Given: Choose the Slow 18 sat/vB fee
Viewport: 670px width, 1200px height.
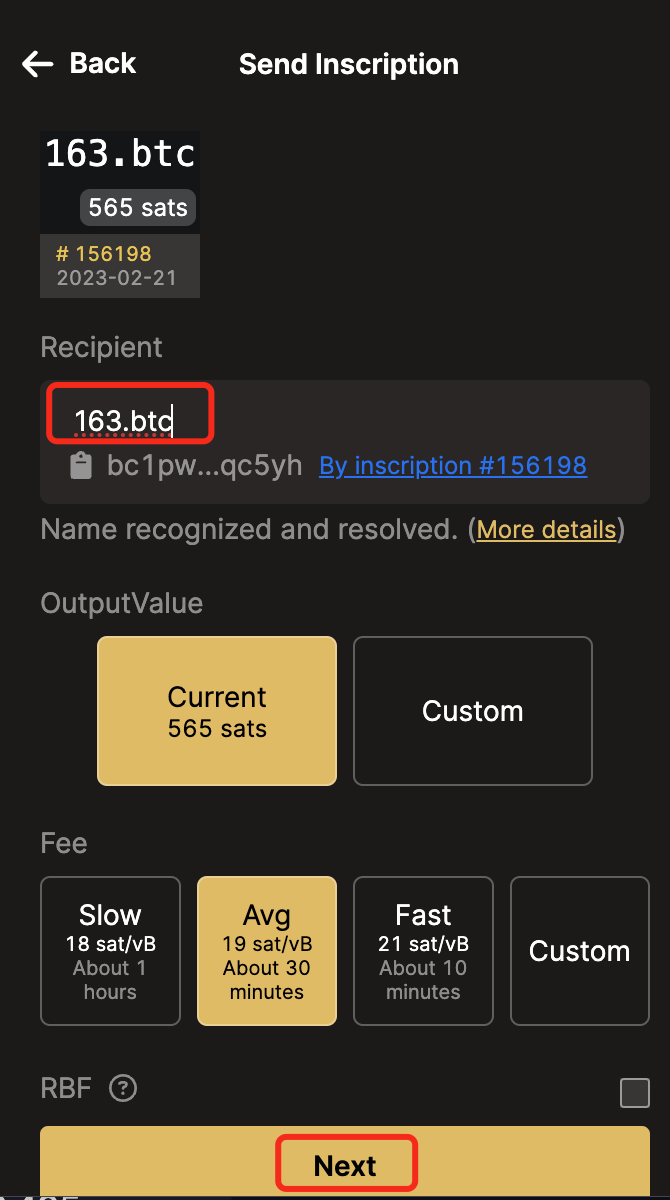Looking at the screenshot, I should coord(110,951).
